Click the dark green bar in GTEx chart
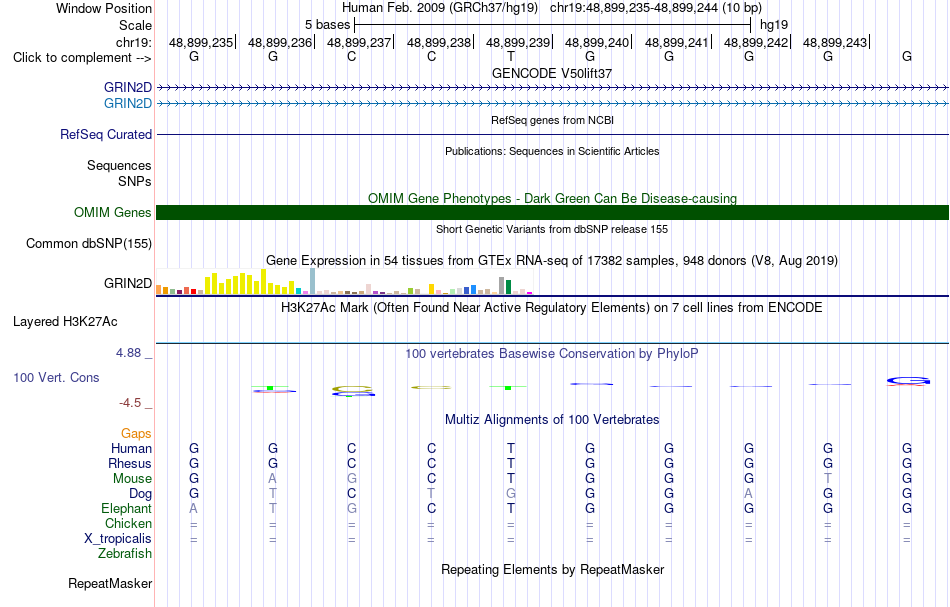The height and width of the screenshot is (607, 950). pyautogui.click(x=508, y=287)
